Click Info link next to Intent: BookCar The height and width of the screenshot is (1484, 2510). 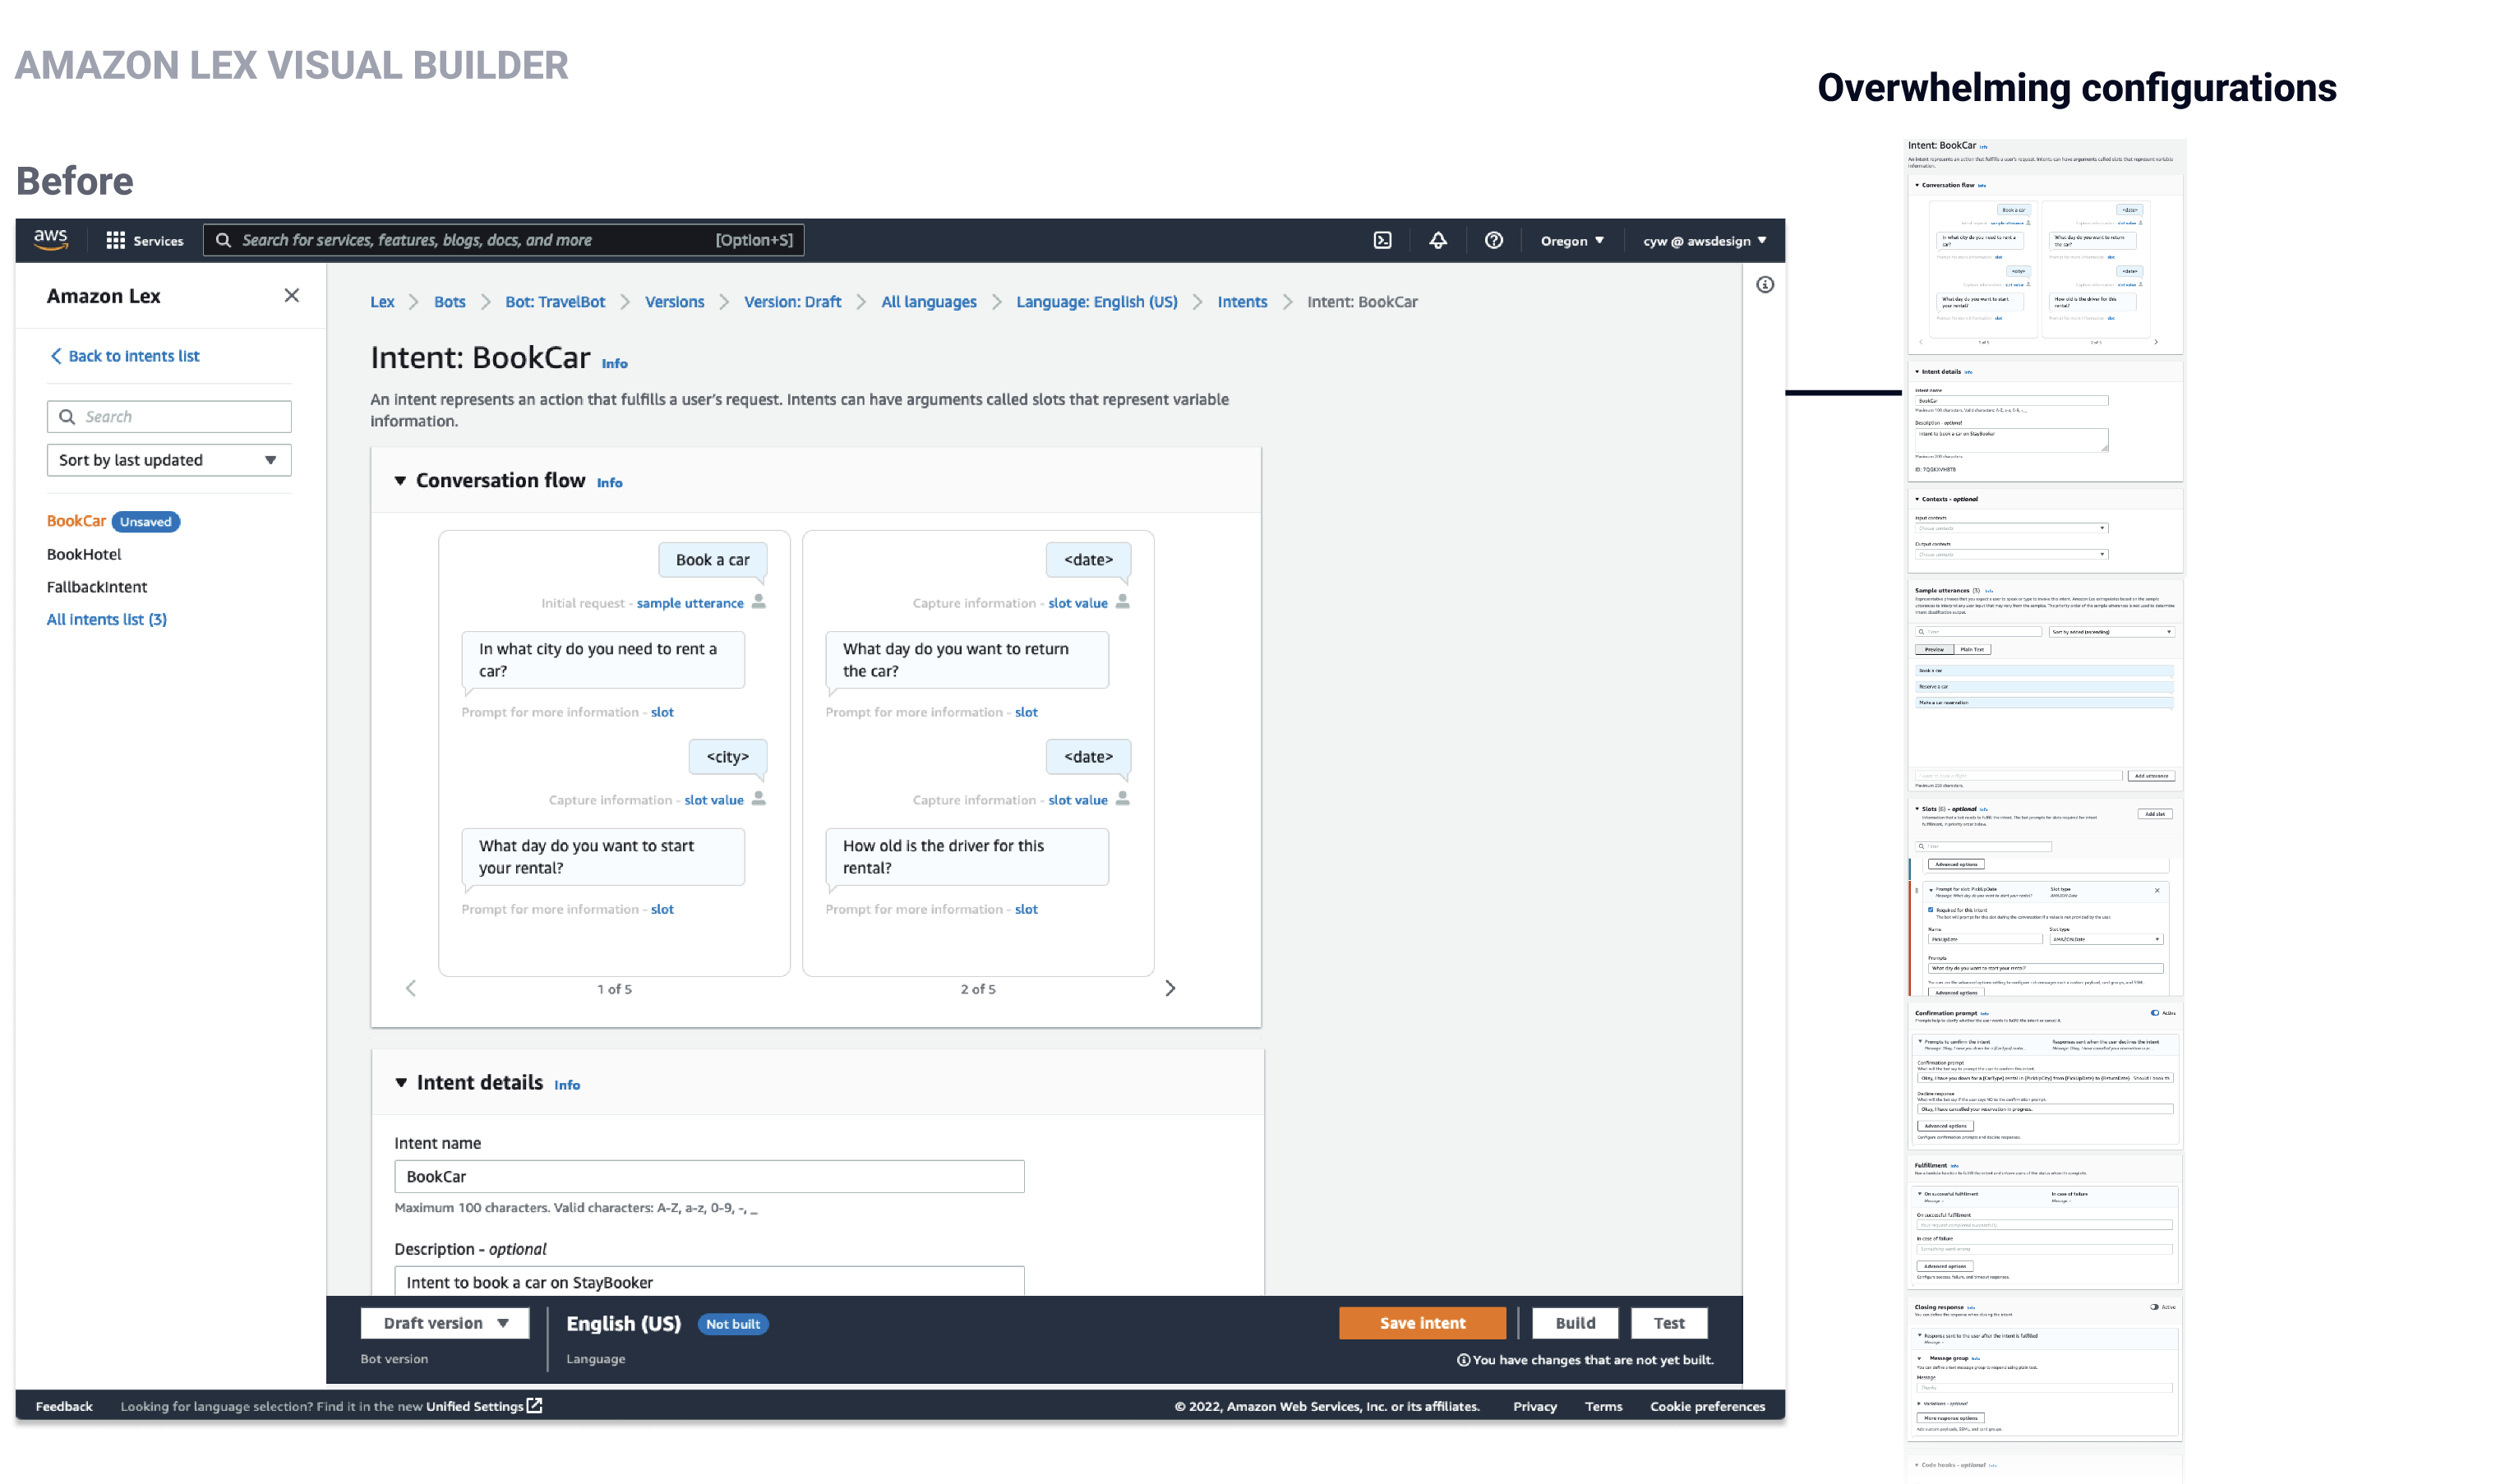(x=615, y=364)
